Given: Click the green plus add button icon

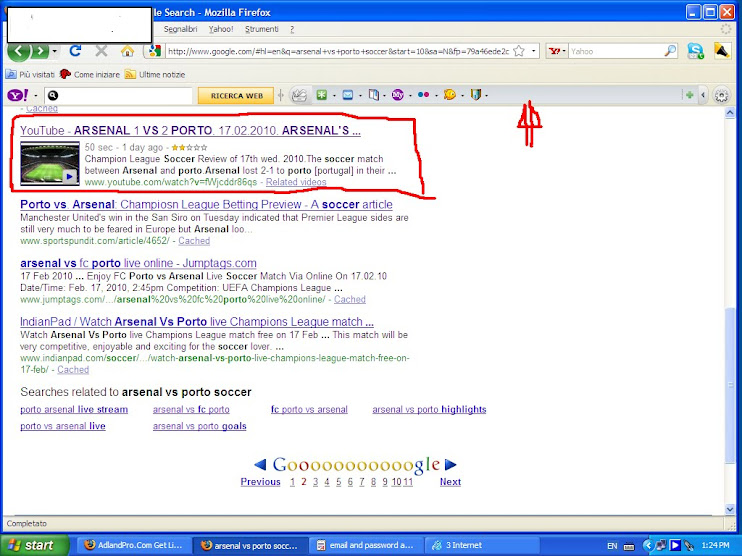Looking at the screenshot, I should [689, 95].
